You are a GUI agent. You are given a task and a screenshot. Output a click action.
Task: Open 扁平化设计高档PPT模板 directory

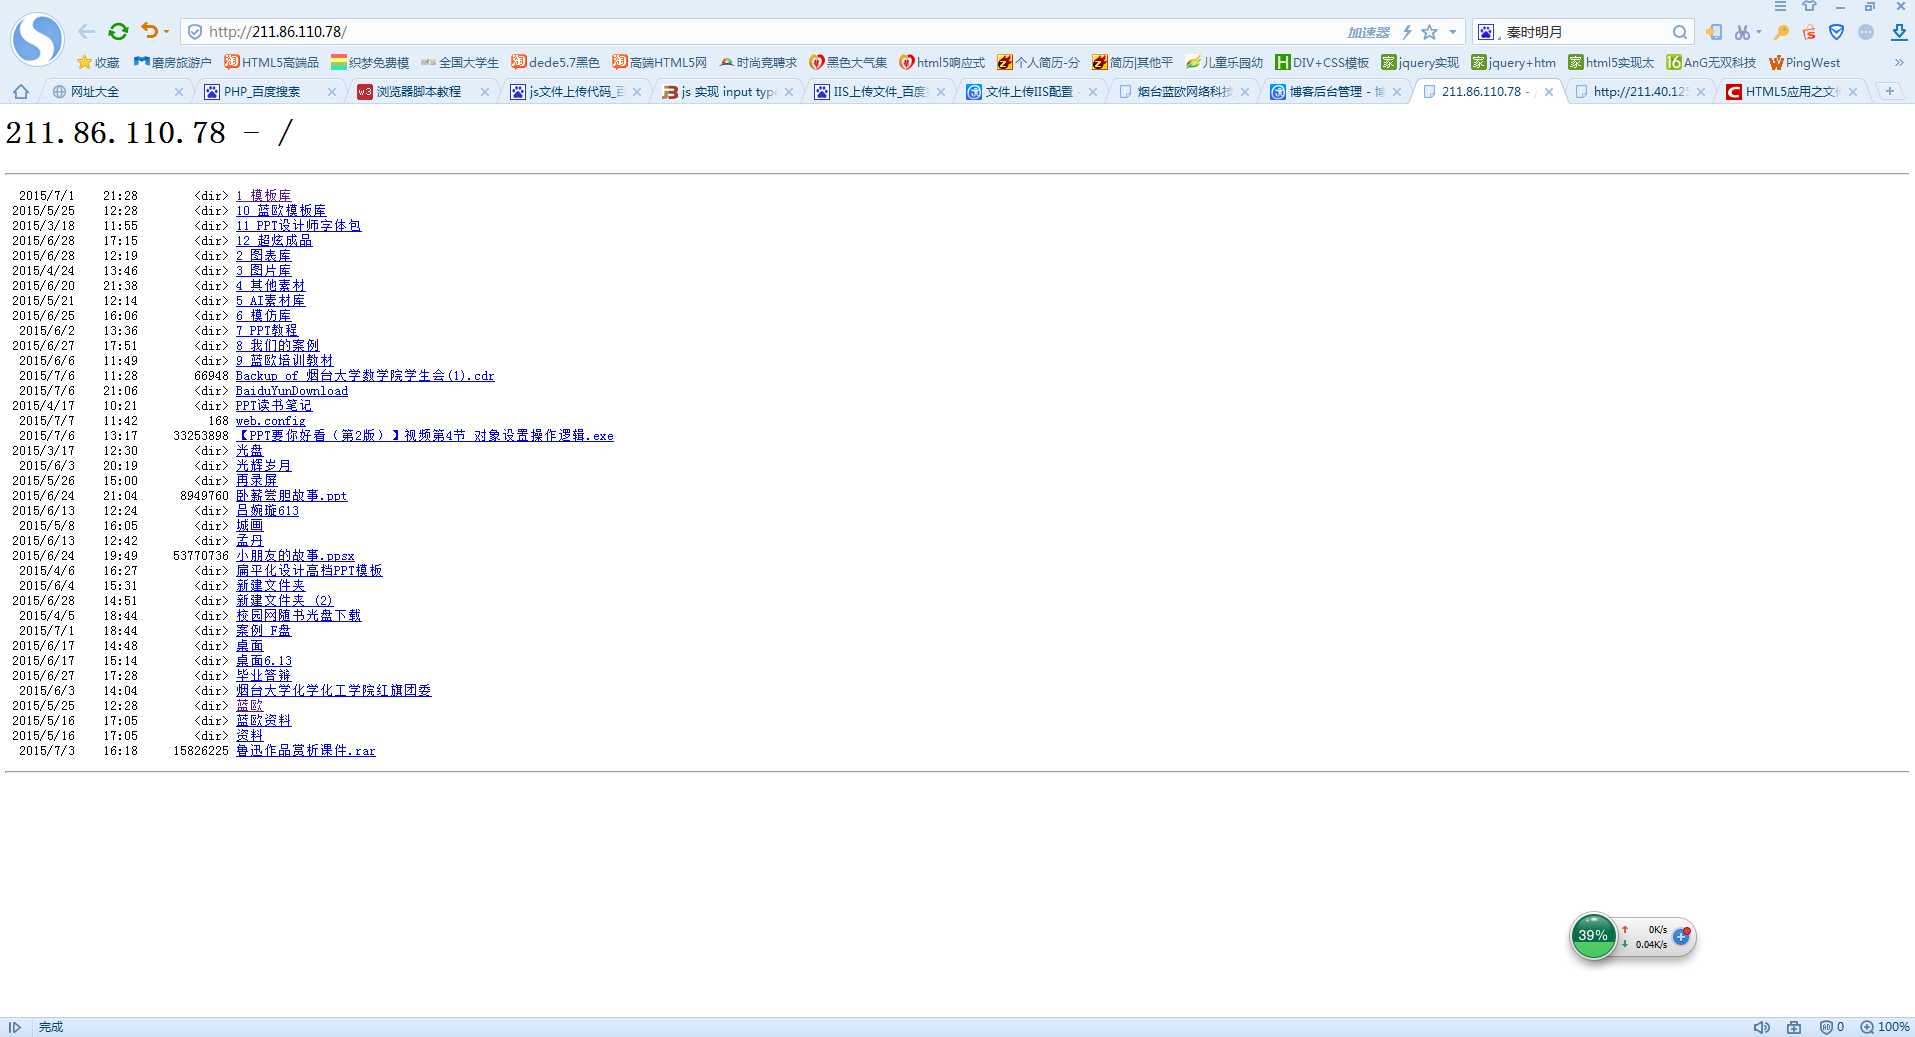309,571
